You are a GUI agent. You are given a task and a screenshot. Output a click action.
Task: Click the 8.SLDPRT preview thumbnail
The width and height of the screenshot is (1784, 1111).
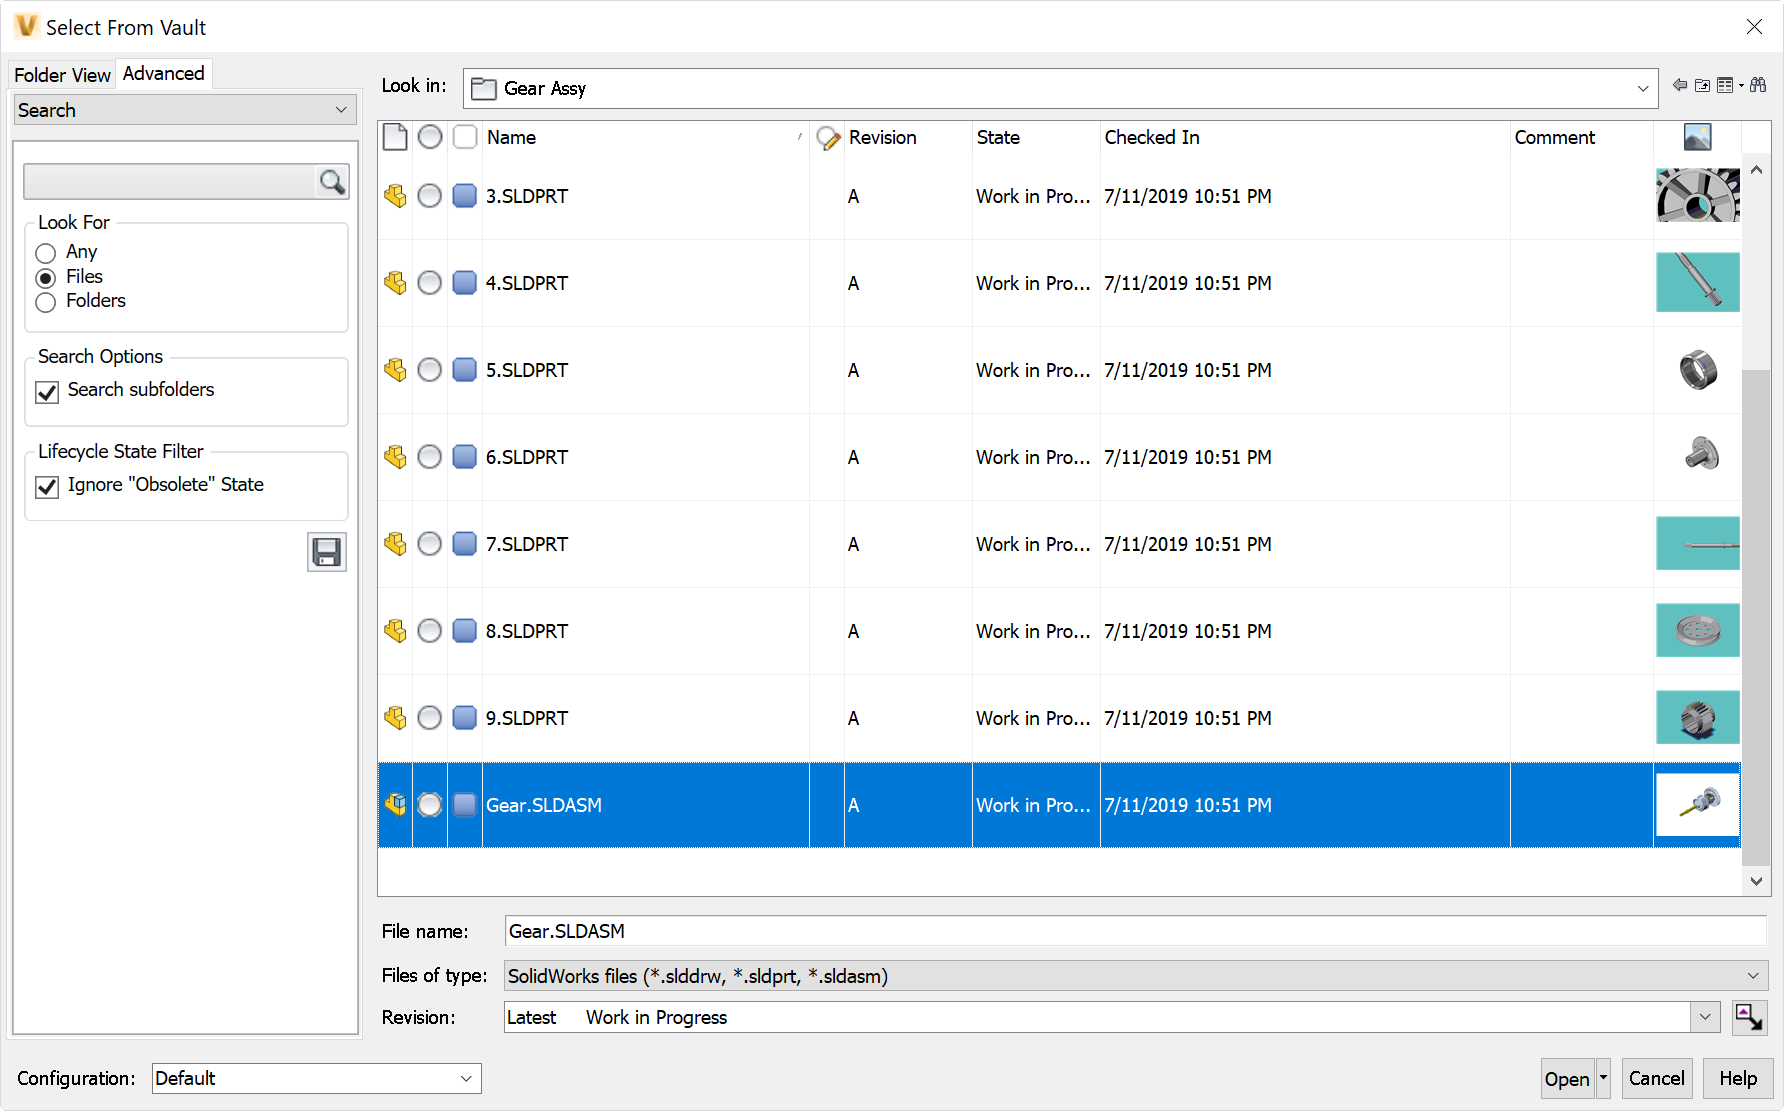(x=1698, y=630)
